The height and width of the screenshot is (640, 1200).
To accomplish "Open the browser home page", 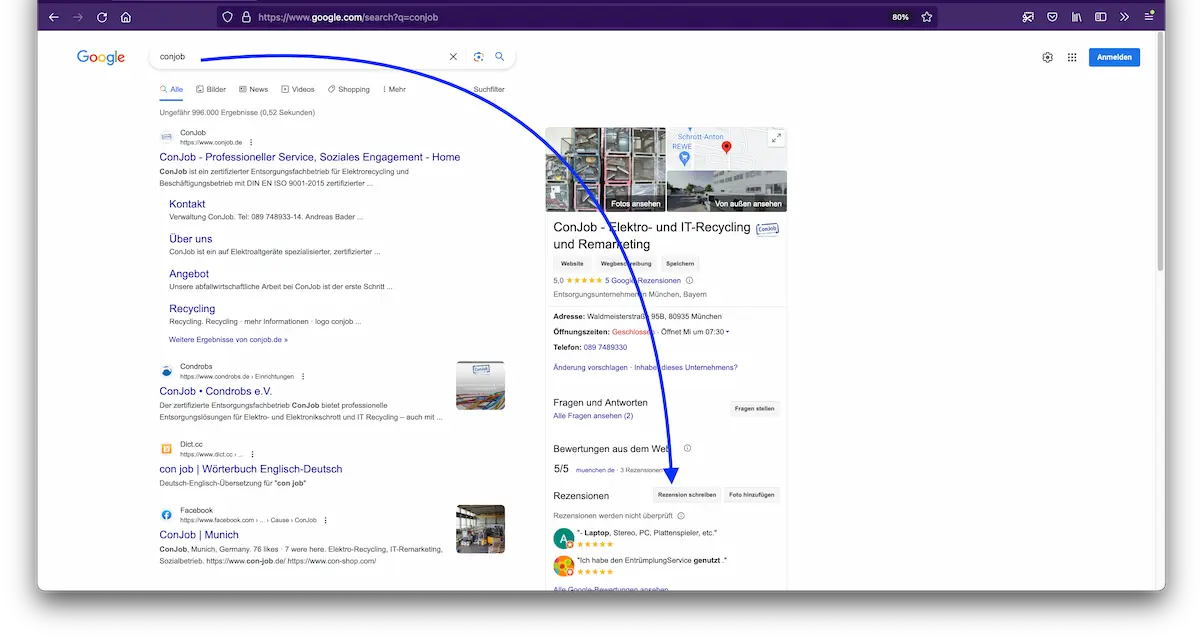I will 126,17.
